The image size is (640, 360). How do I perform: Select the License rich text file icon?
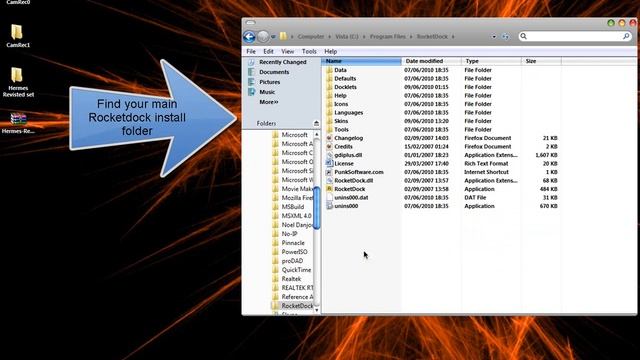pyautogui.click(x=329, y=163)
